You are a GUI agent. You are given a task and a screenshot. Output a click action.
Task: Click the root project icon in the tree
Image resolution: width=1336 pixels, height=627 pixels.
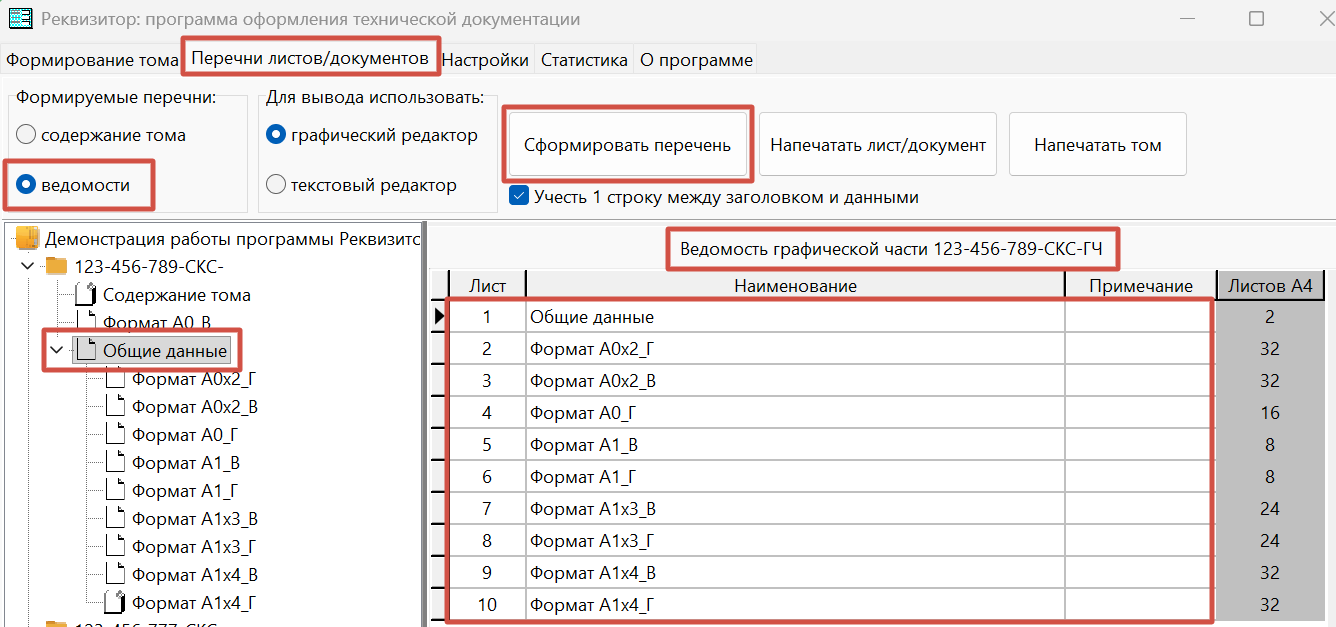(x=27, y=238)
